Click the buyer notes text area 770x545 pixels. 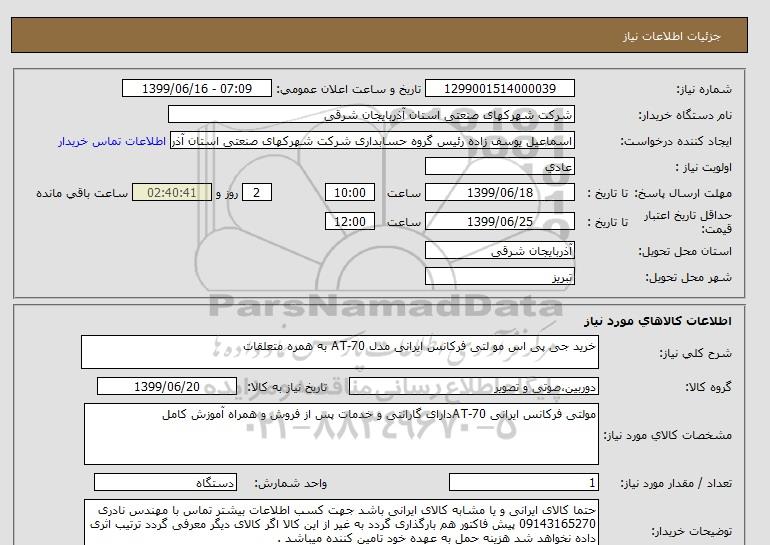tap(341, 522)
